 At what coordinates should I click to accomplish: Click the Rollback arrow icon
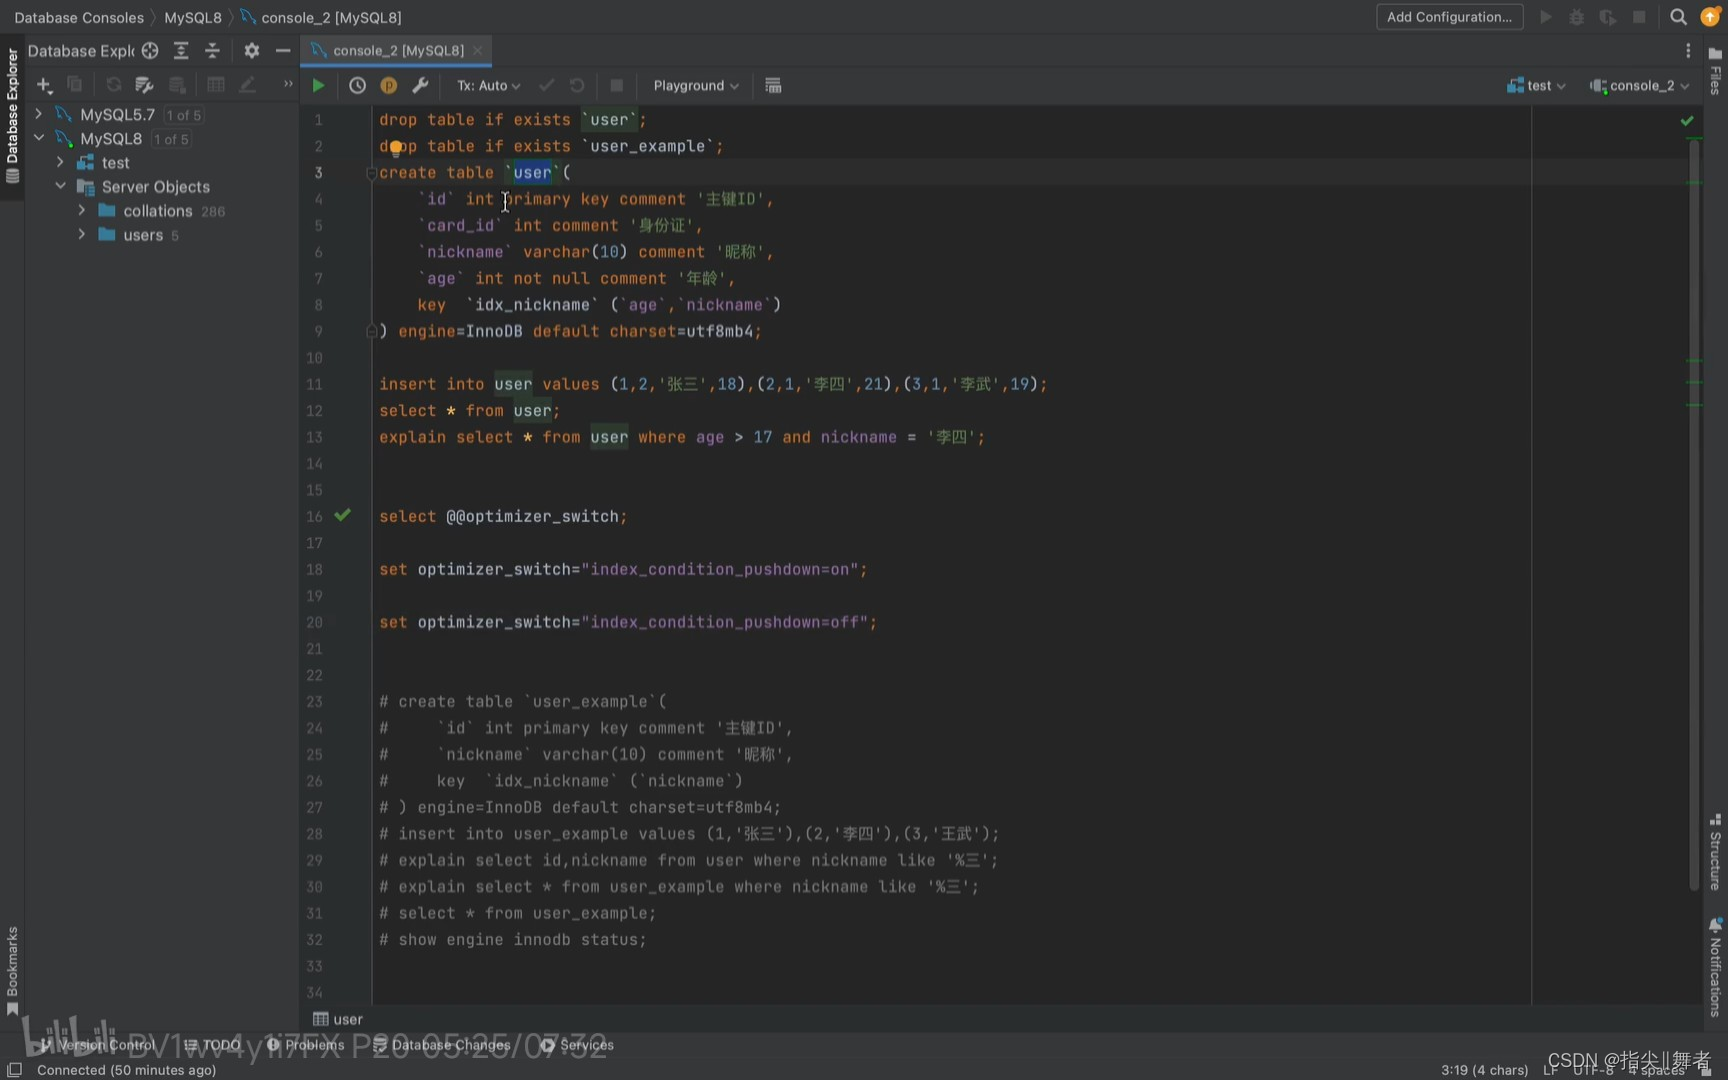pos(577,86)
